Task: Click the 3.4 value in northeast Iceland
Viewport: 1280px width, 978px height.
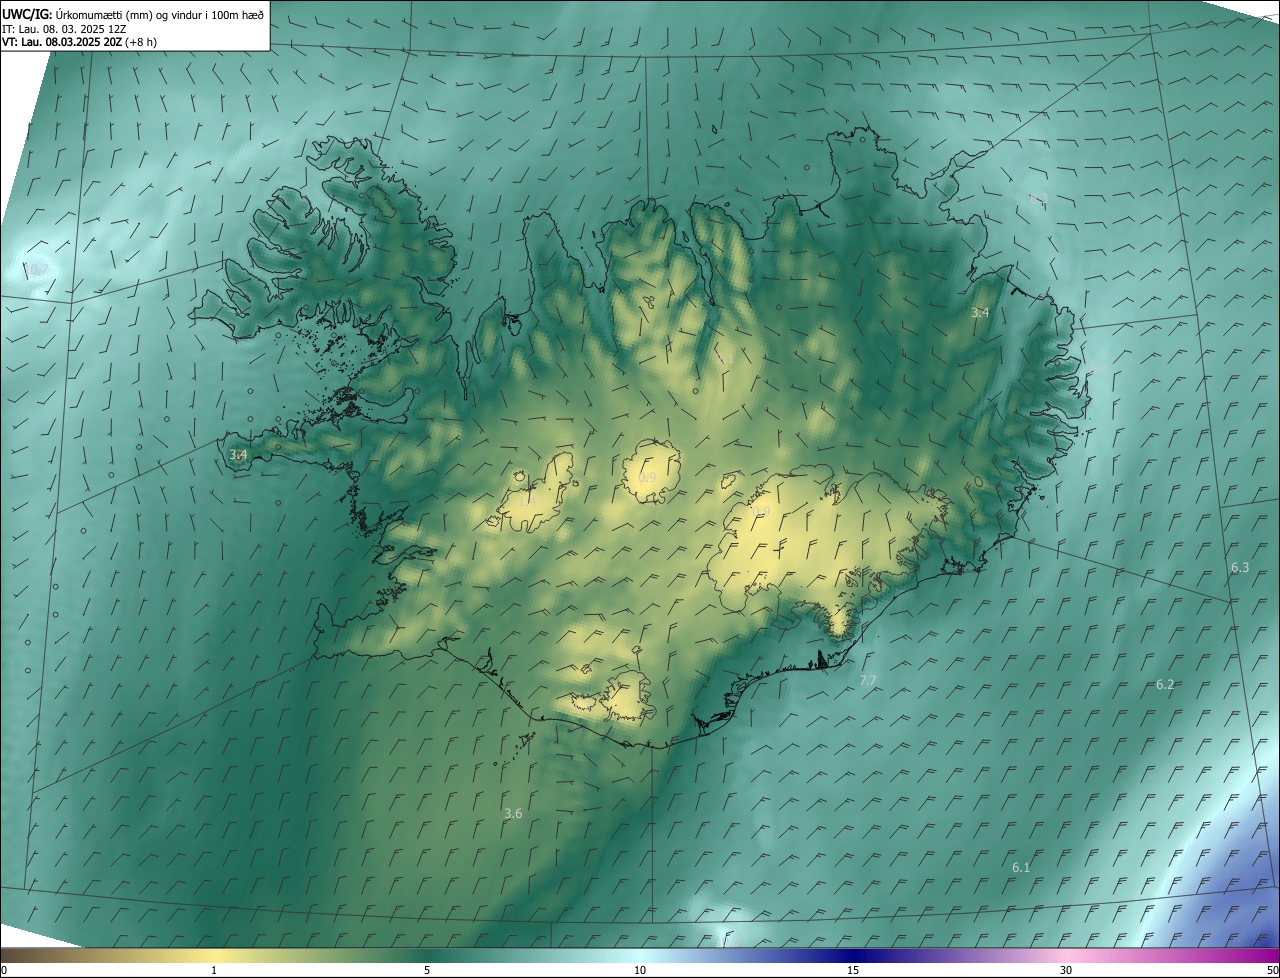Action: pos(980,313)
